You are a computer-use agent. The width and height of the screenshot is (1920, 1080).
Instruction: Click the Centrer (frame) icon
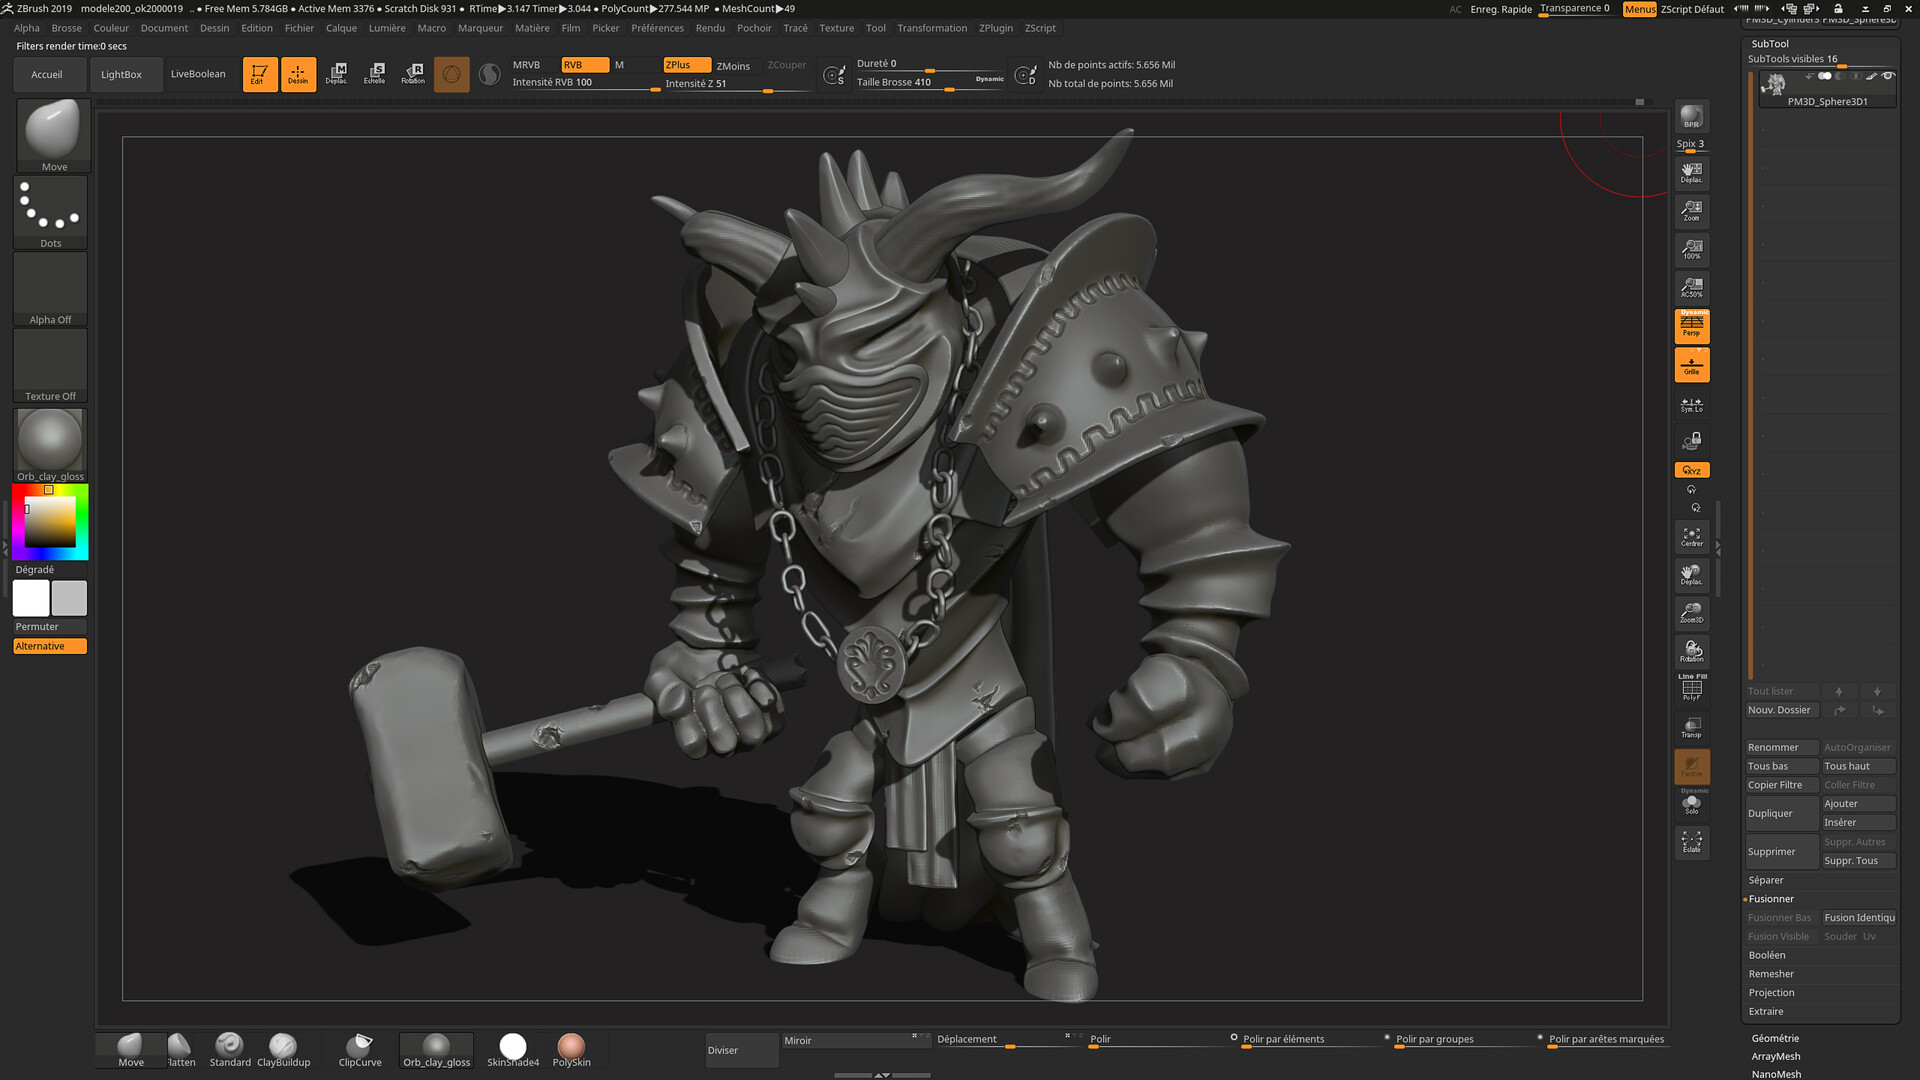point(1691,537)
